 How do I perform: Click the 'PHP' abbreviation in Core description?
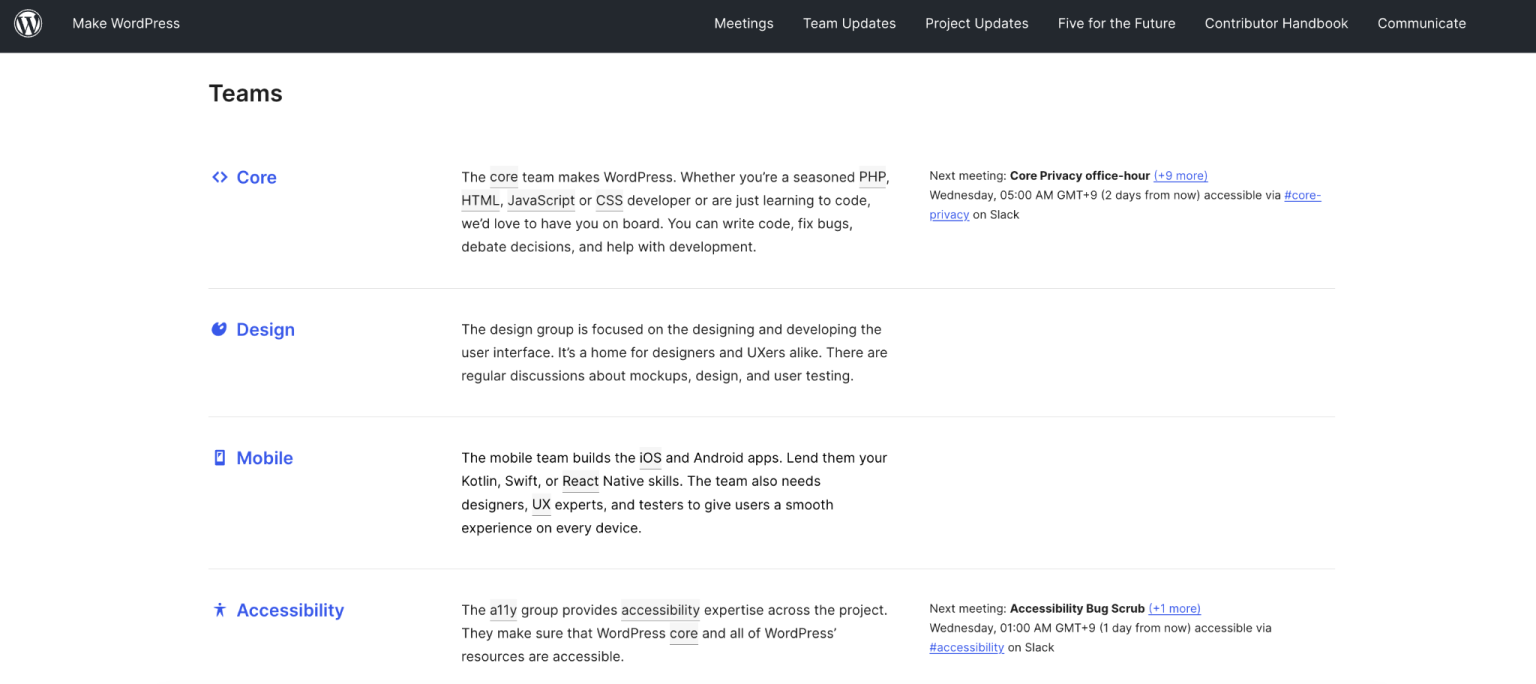coord(872,177)
